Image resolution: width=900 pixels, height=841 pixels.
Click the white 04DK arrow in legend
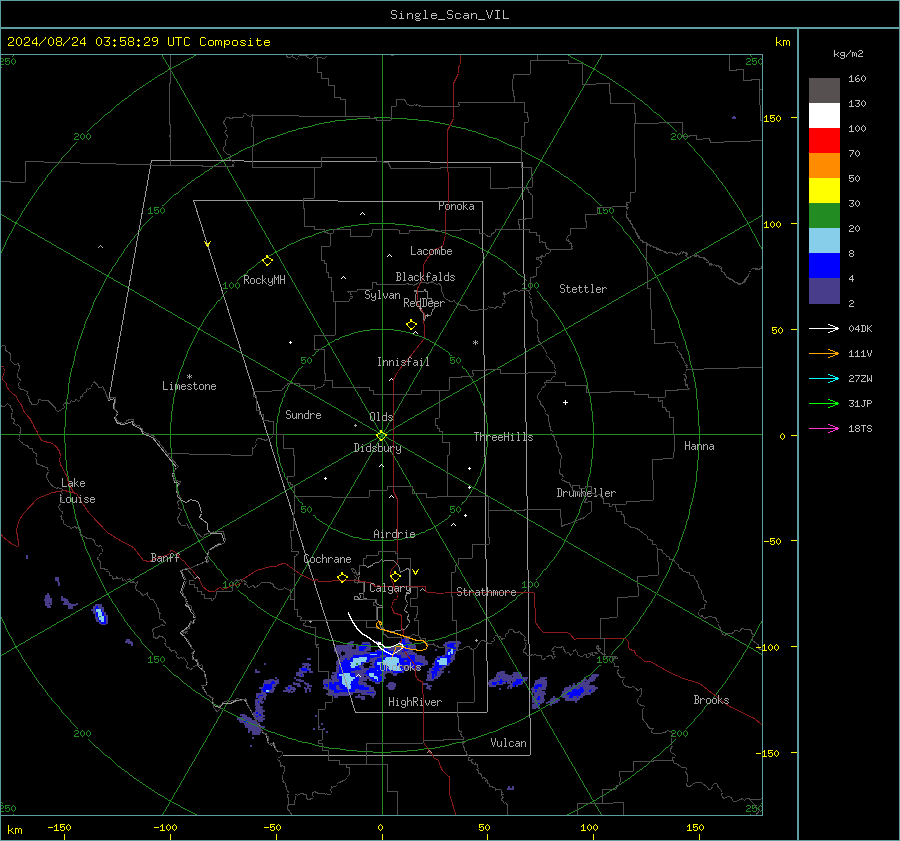point(824,328)
